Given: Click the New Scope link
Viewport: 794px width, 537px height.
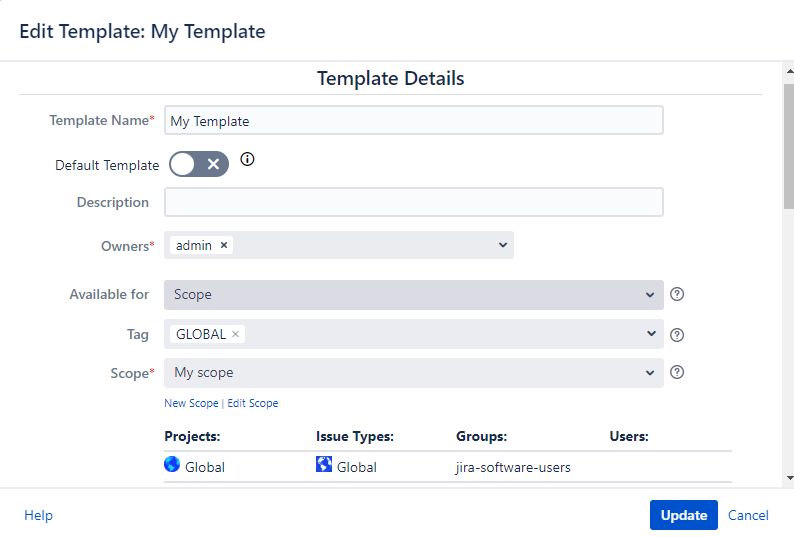Looking at the screenshot, I should point(191,403).
